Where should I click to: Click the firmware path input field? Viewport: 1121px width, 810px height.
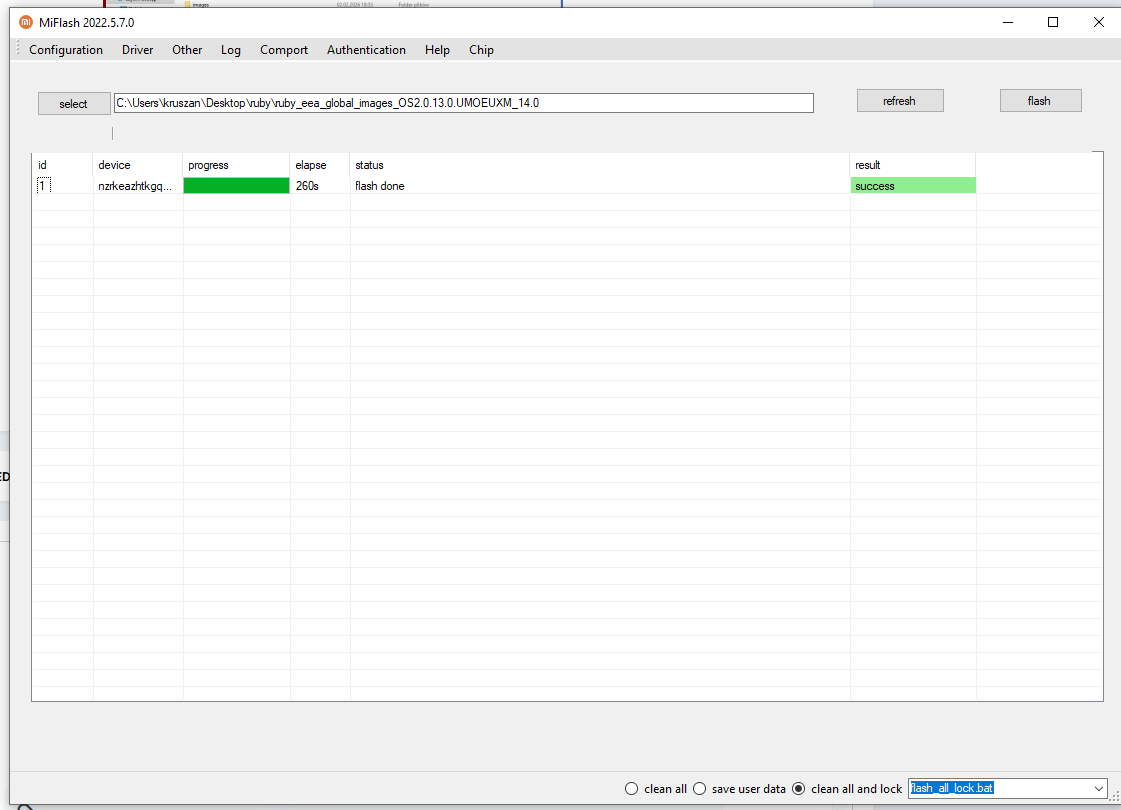coord(463,103)
